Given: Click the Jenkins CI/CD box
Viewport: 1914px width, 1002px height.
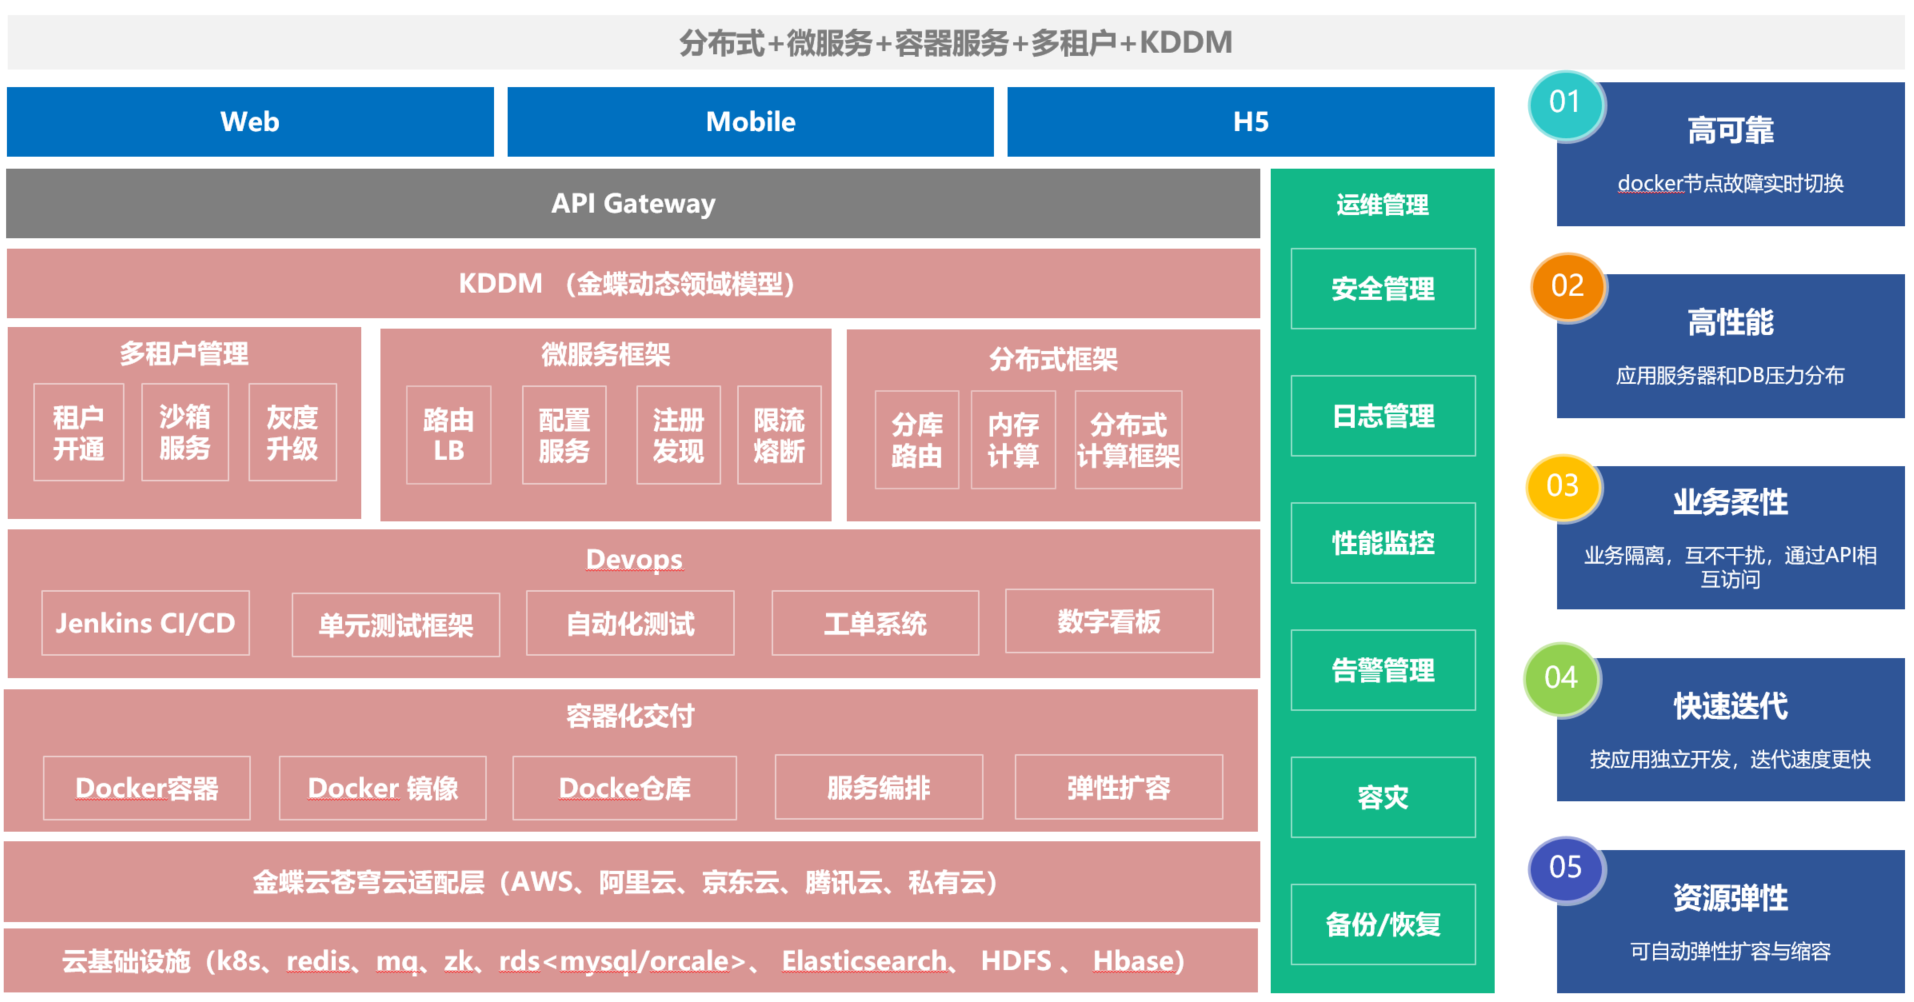Looking at the screenshot, I should 145,623.
